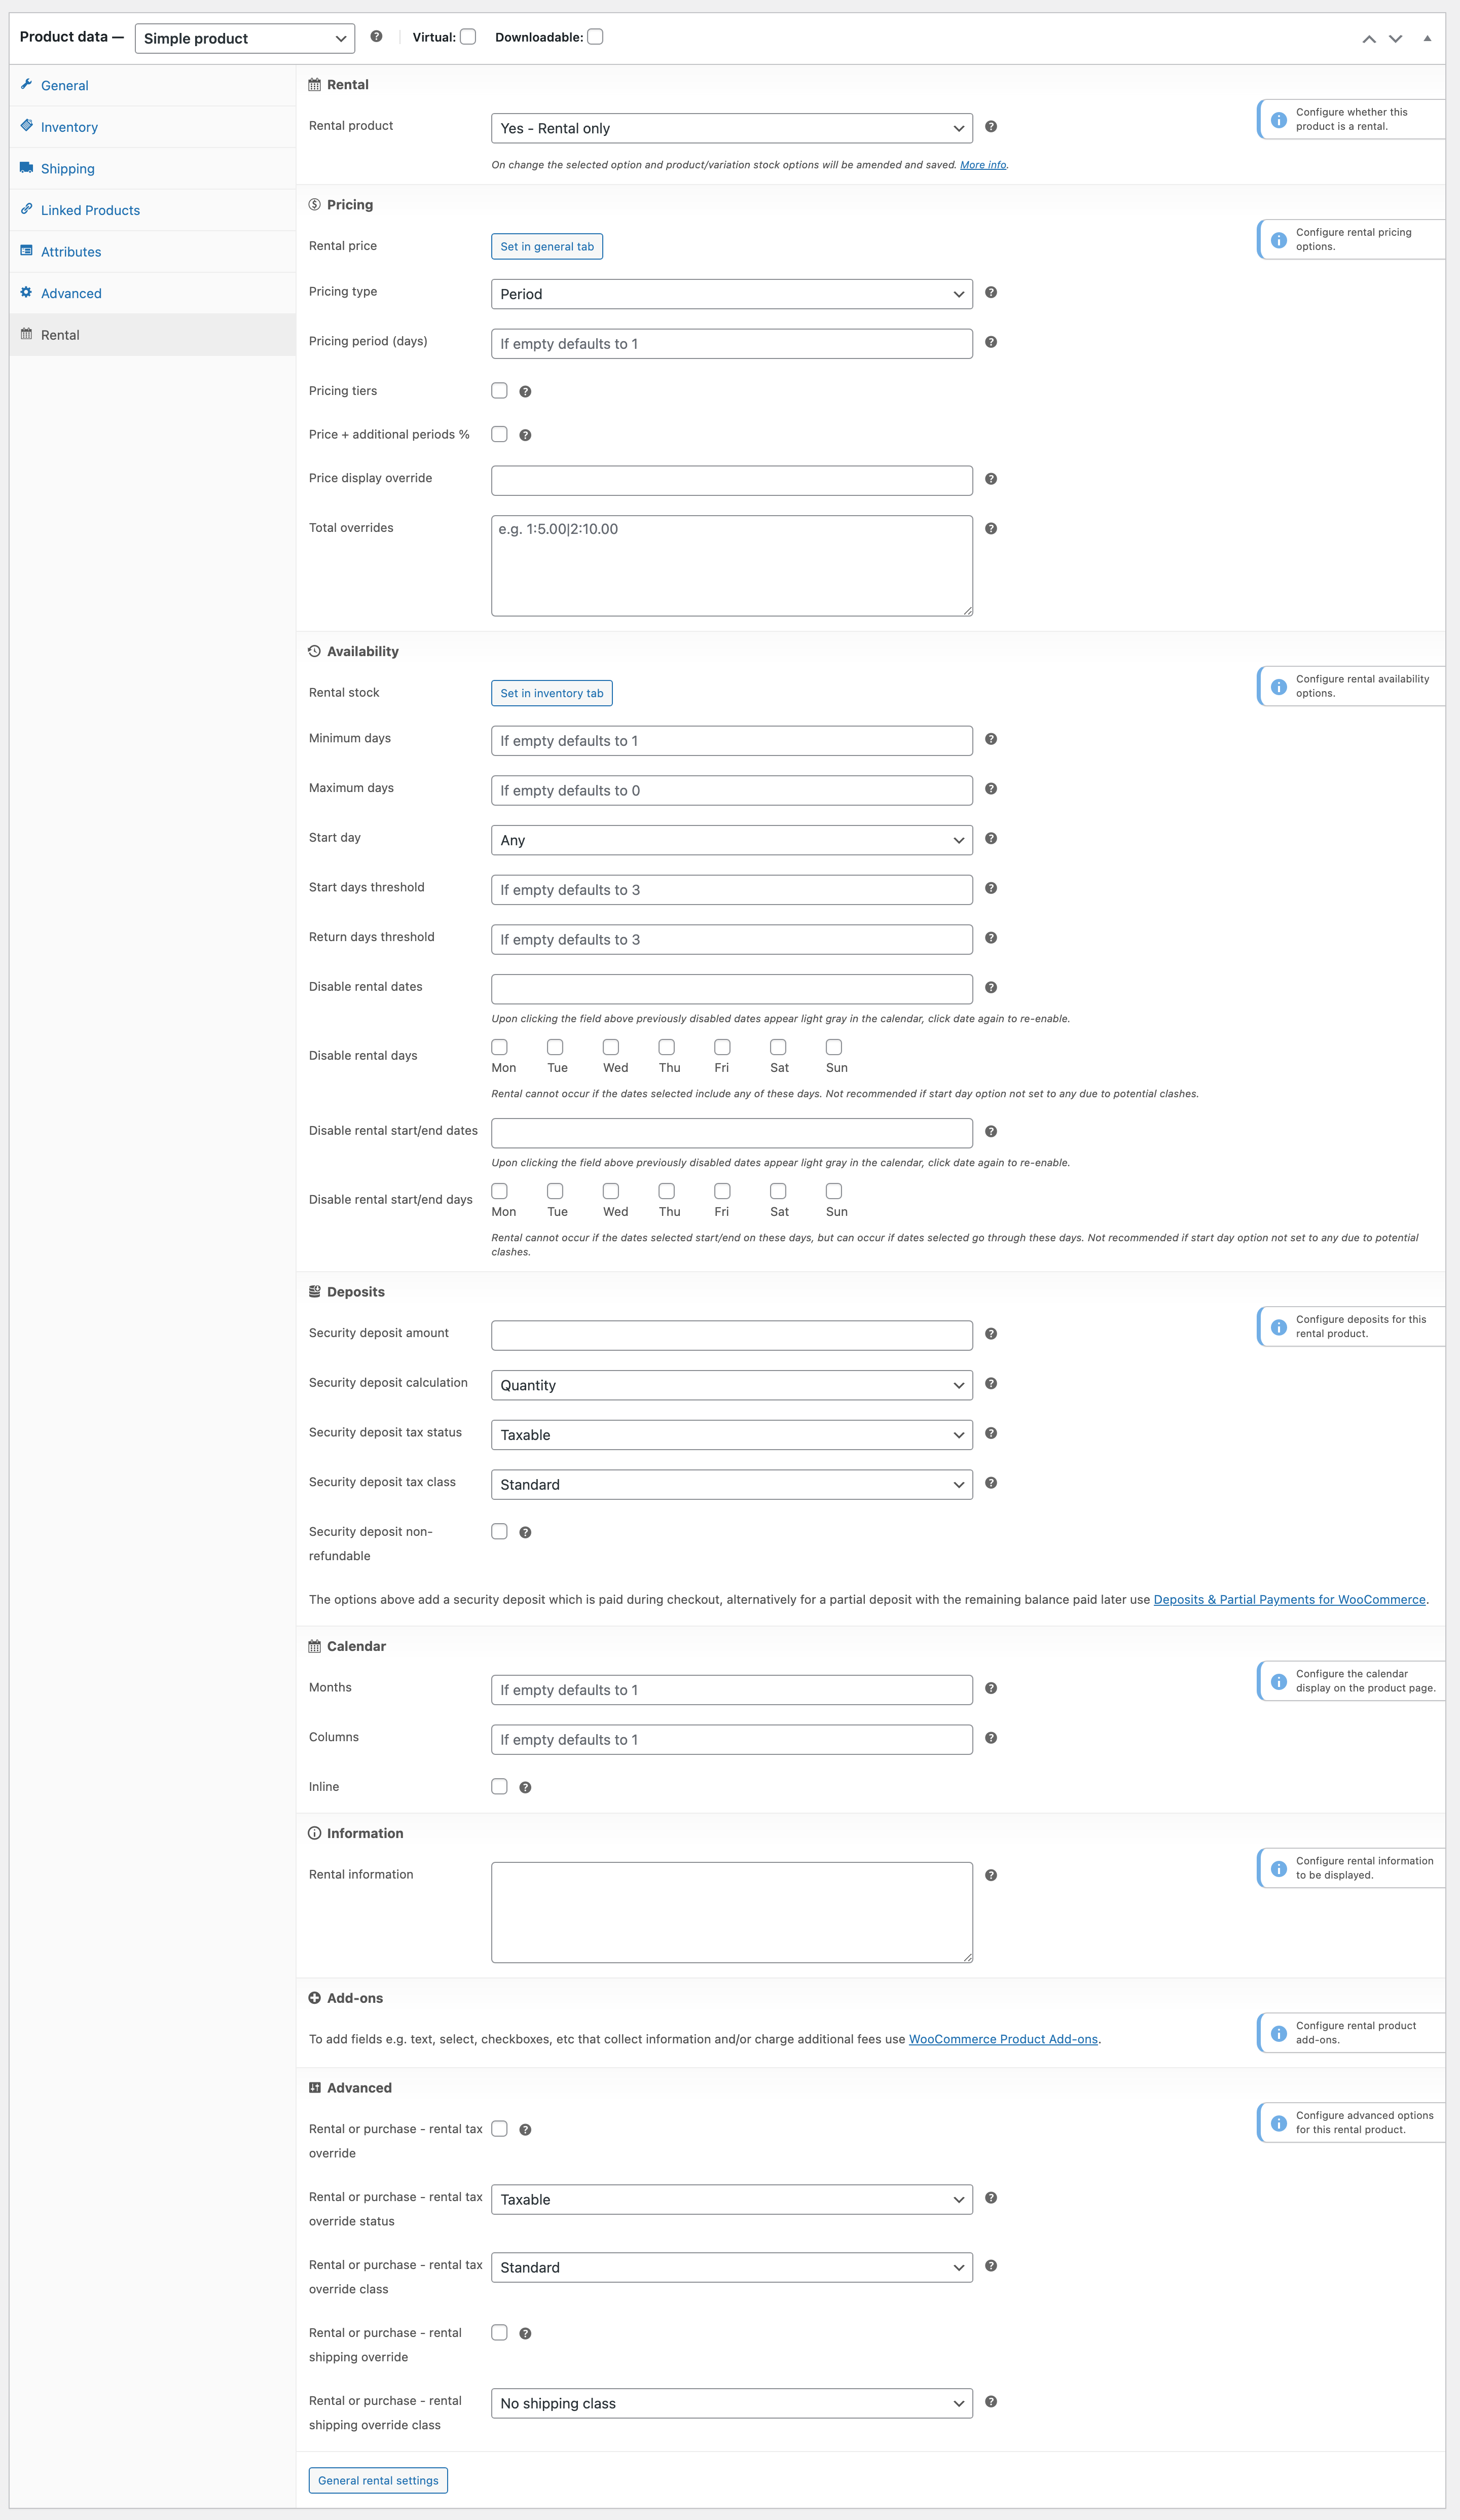Click help icon beside product type selector
1460x2520 pixels.
pos(376,37)
